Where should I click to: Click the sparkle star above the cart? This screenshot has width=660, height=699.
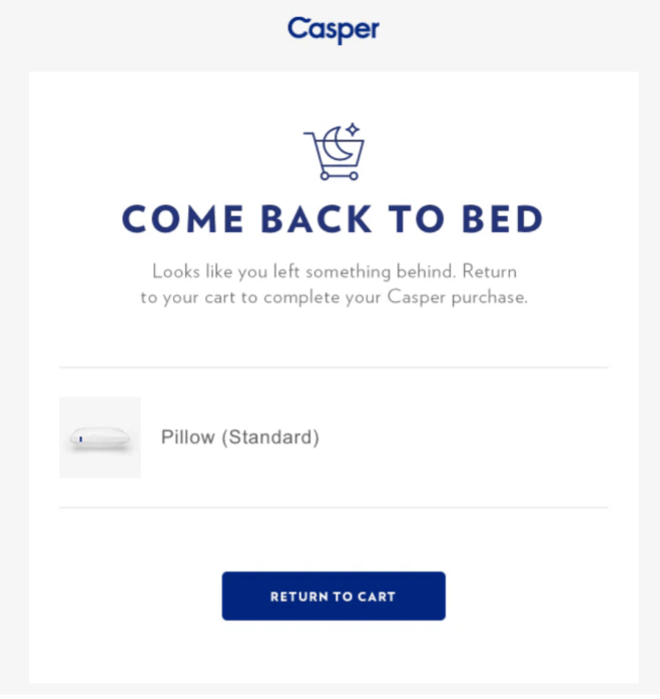coord(353,129)
